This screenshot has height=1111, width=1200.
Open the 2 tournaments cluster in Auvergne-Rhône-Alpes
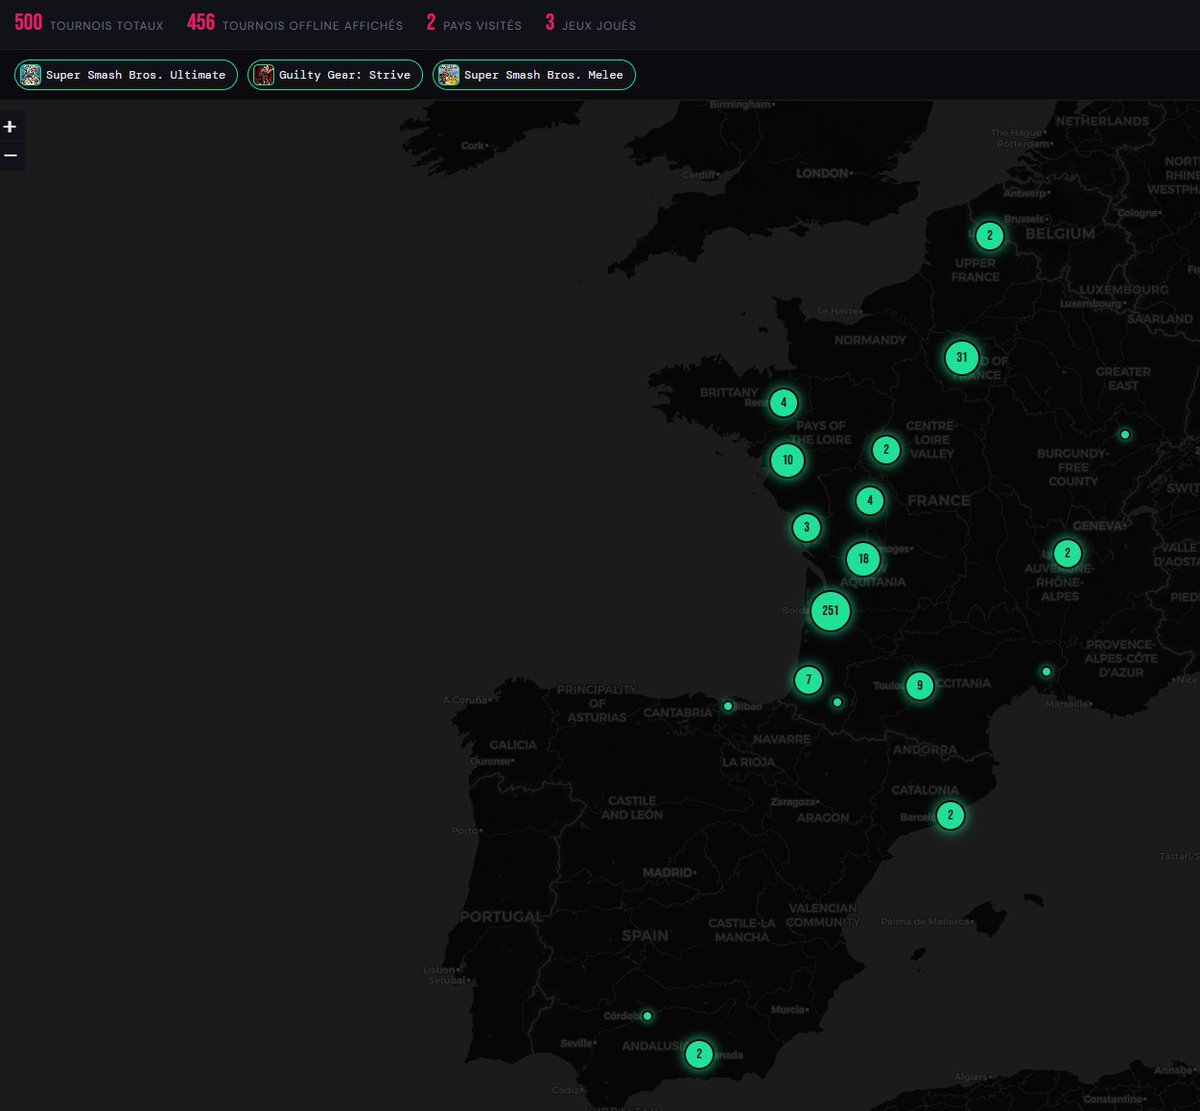1067,552
